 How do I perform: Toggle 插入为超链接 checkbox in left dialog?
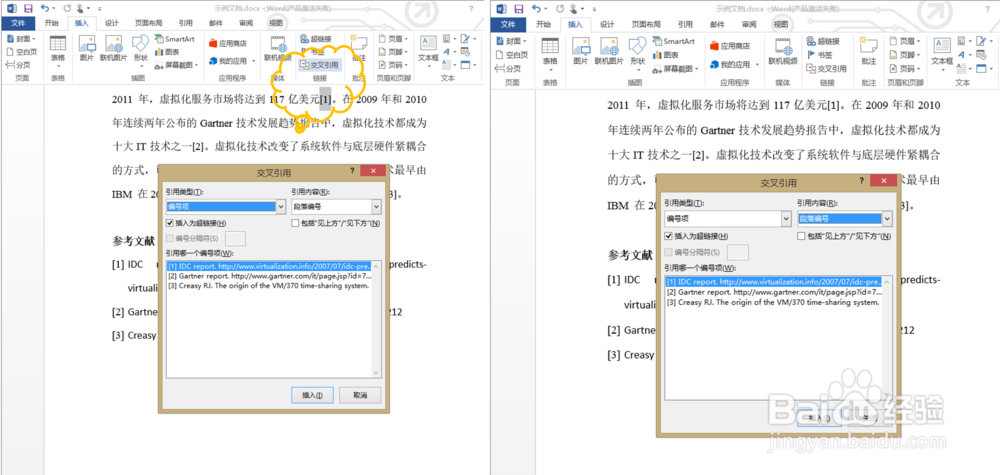[169, 223]
